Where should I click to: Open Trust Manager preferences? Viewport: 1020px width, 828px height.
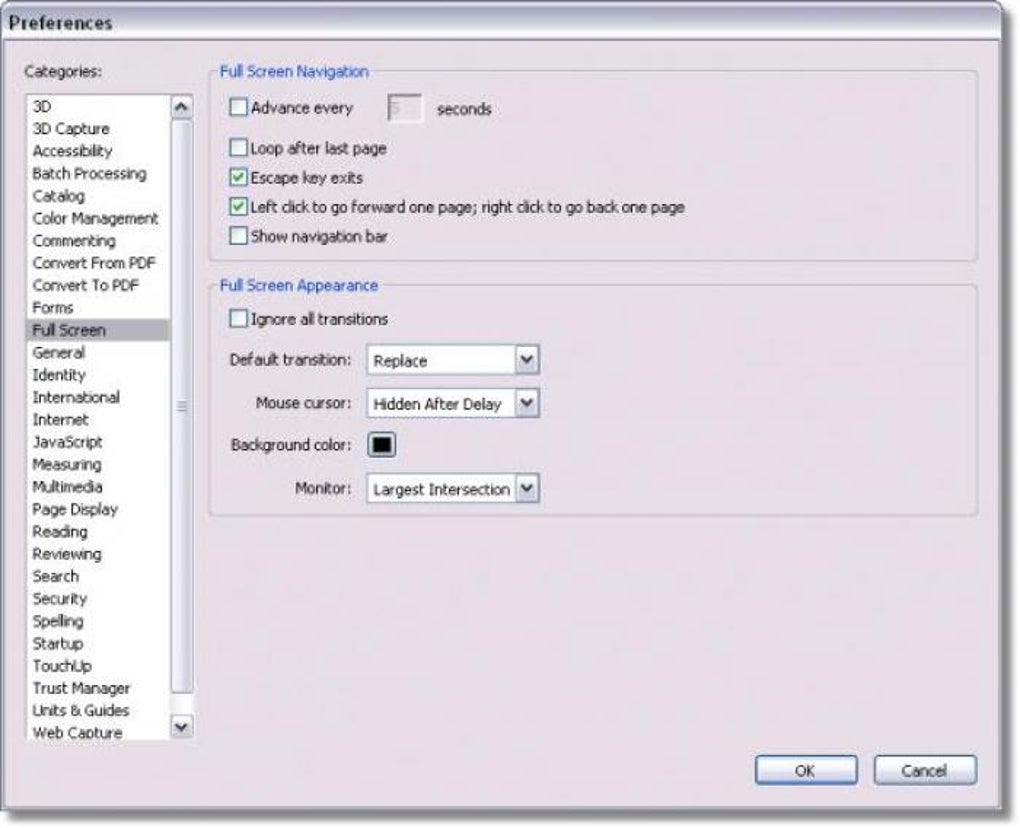tap(98, 688)
